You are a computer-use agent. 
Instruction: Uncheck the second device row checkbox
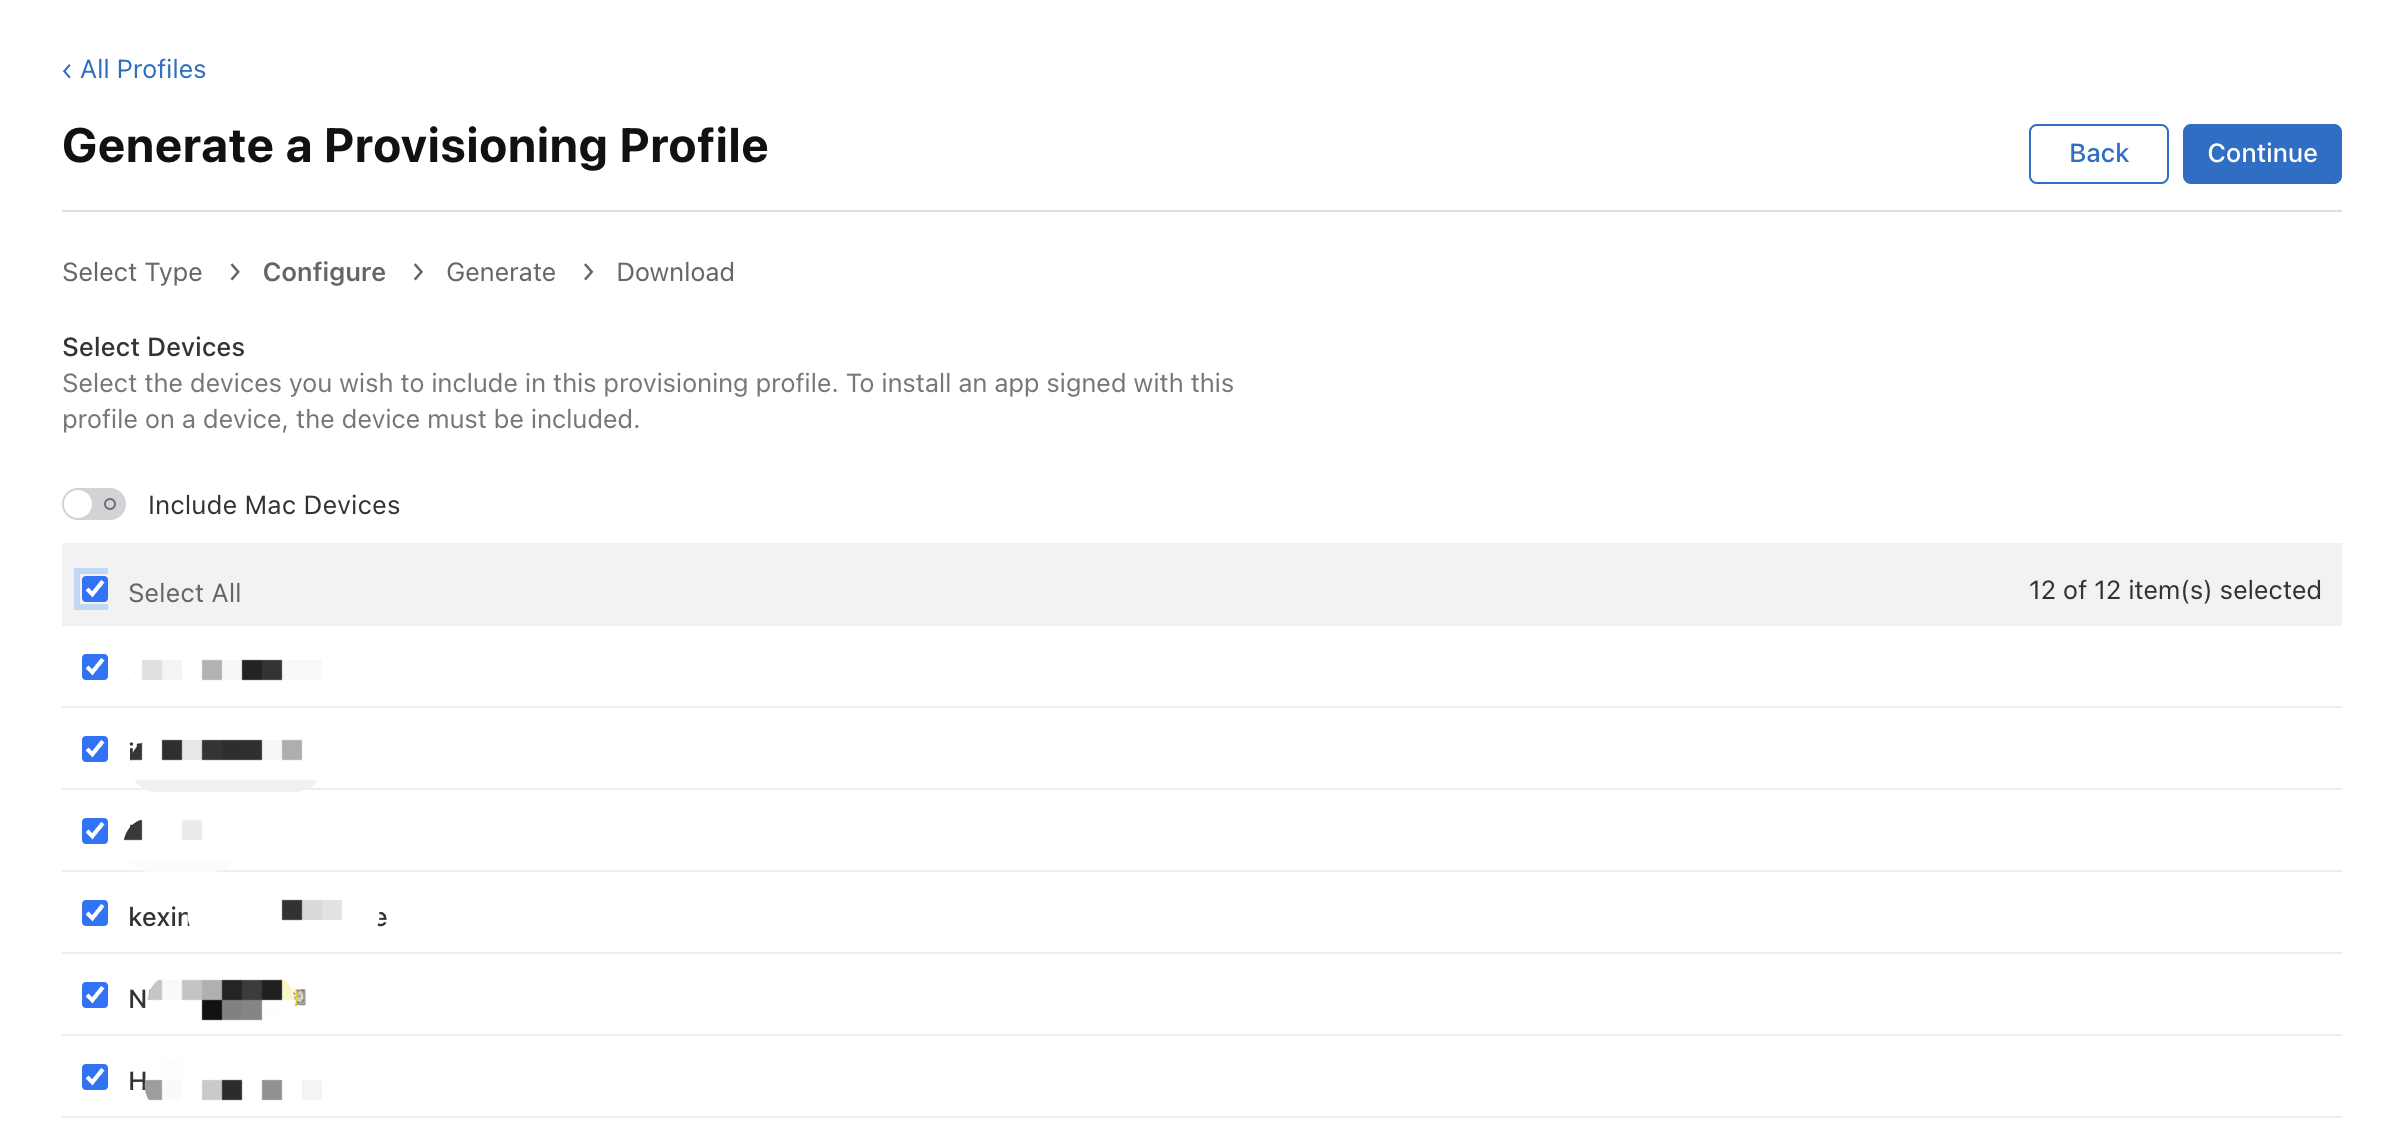95,749
